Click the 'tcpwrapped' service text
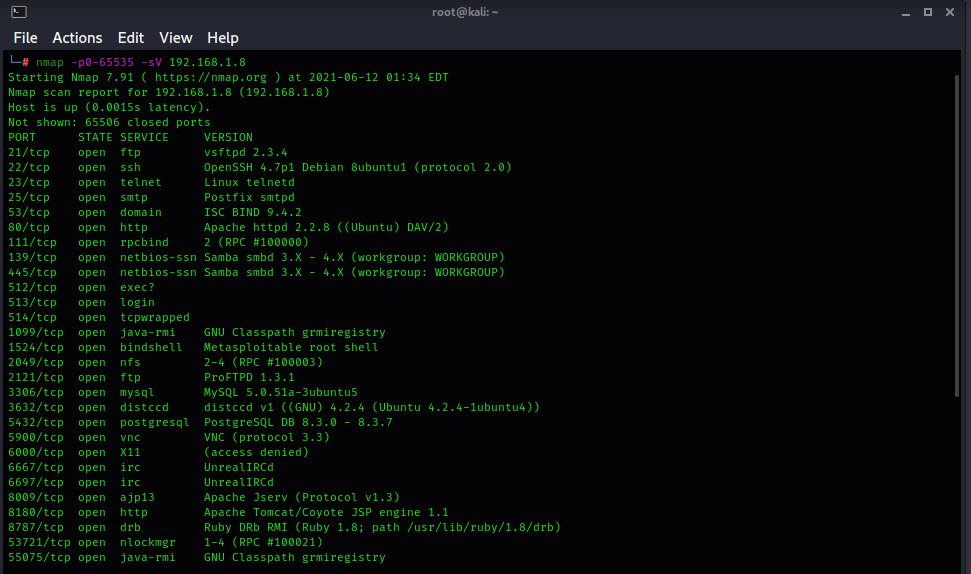This screenshot has width=971, height=574. coord(155,317)
